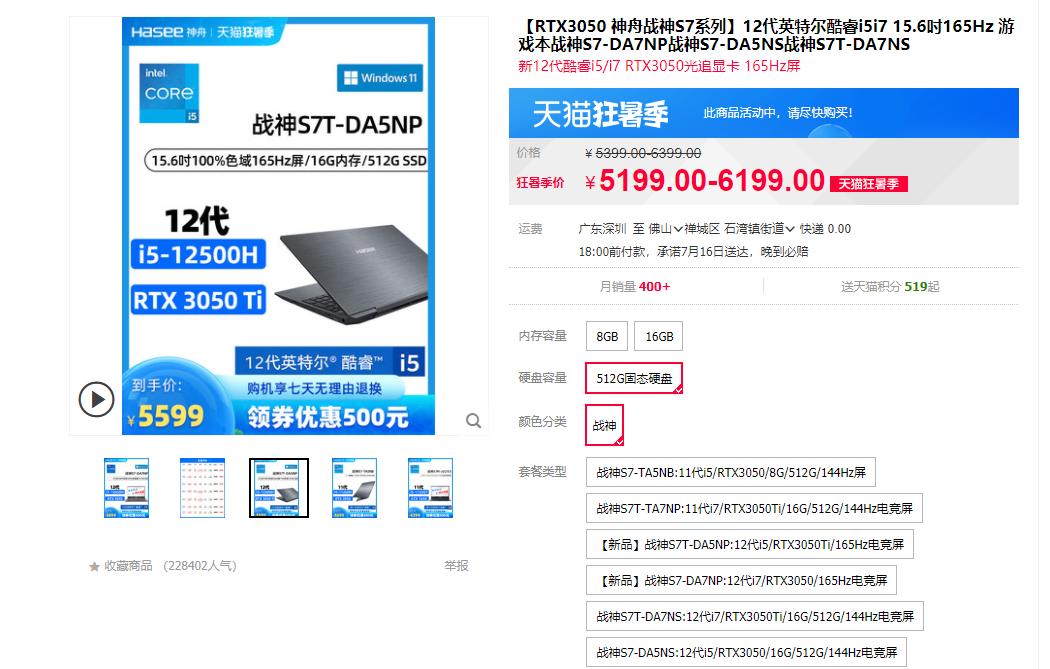1050x669 pixels.
Task: Select the 16GB memory option
Action: point(659,336)
